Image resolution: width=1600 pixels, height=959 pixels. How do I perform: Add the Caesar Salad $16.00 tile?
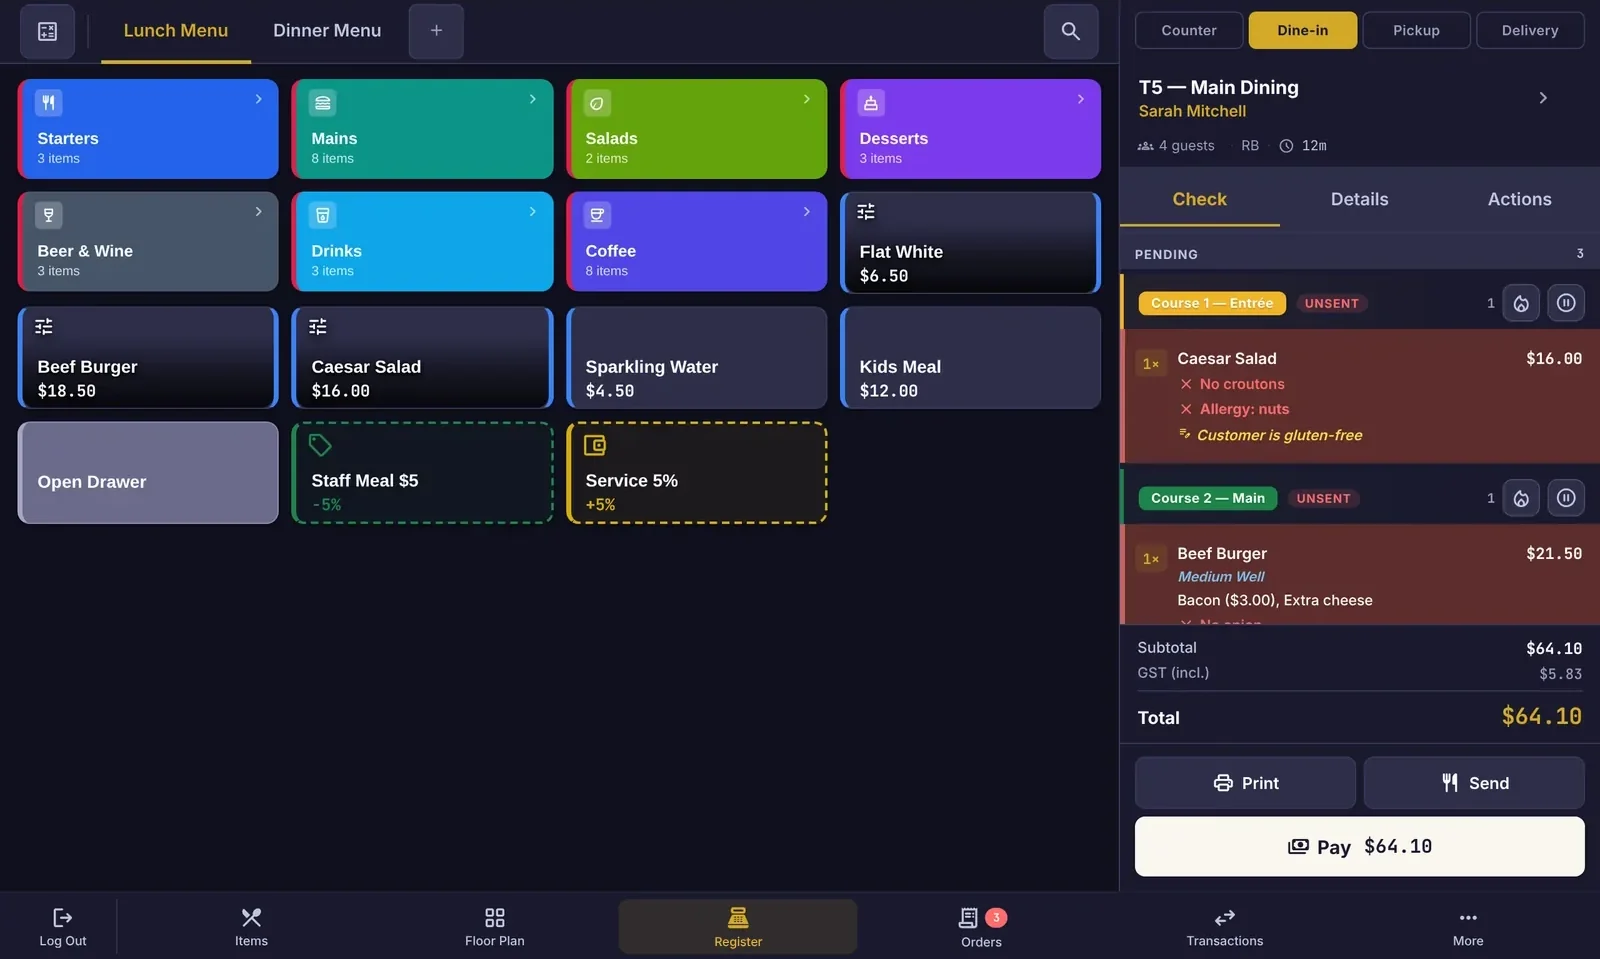pos(422,357)
